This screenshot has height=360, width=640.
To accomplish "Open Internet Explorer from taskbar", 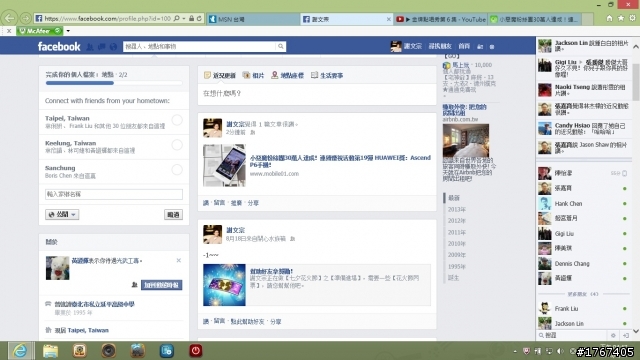I will [x=20, y=351].
